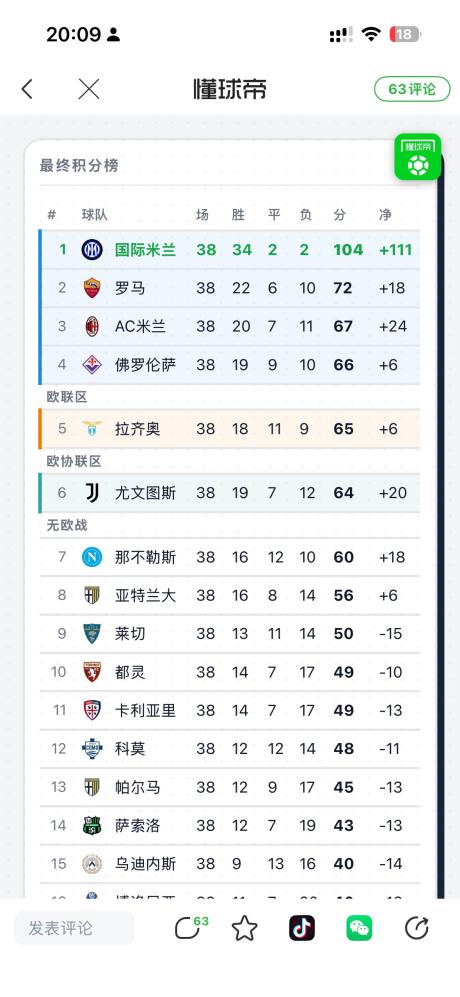Screen dimensions: 460x997
Task: Share via the TikTok icon
Action: point(302,928)
